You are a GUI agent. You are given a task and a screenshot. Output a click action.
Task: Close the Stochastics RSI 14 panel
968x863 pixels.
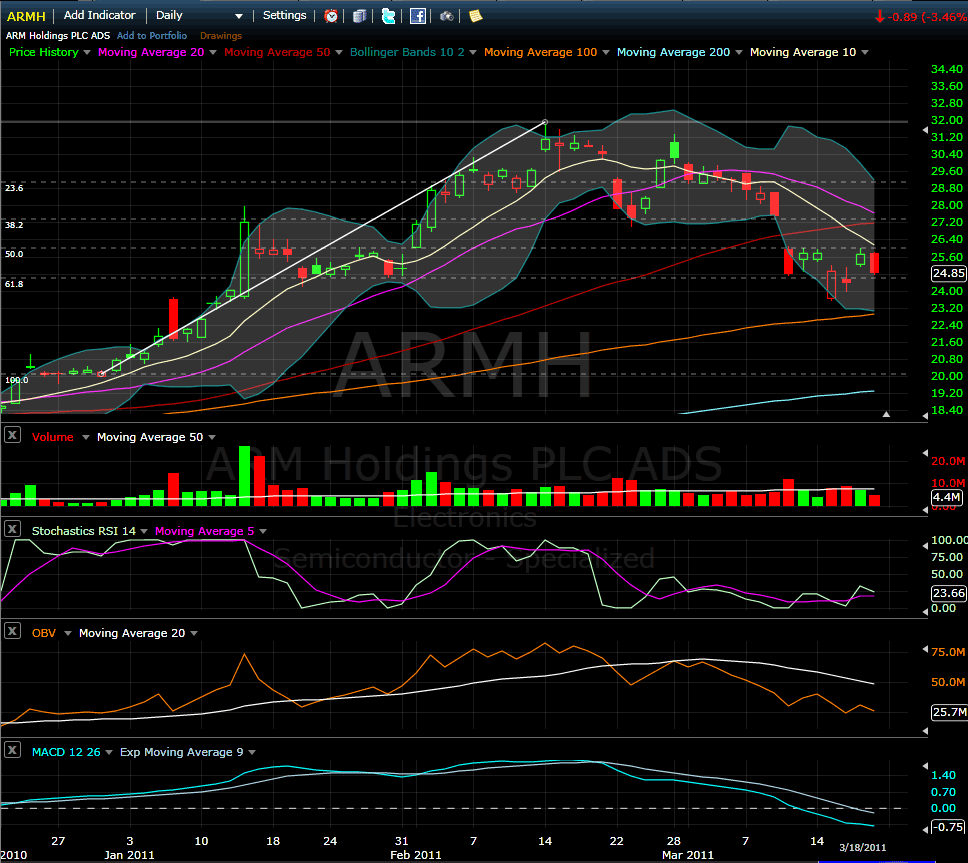click(12, 529)
